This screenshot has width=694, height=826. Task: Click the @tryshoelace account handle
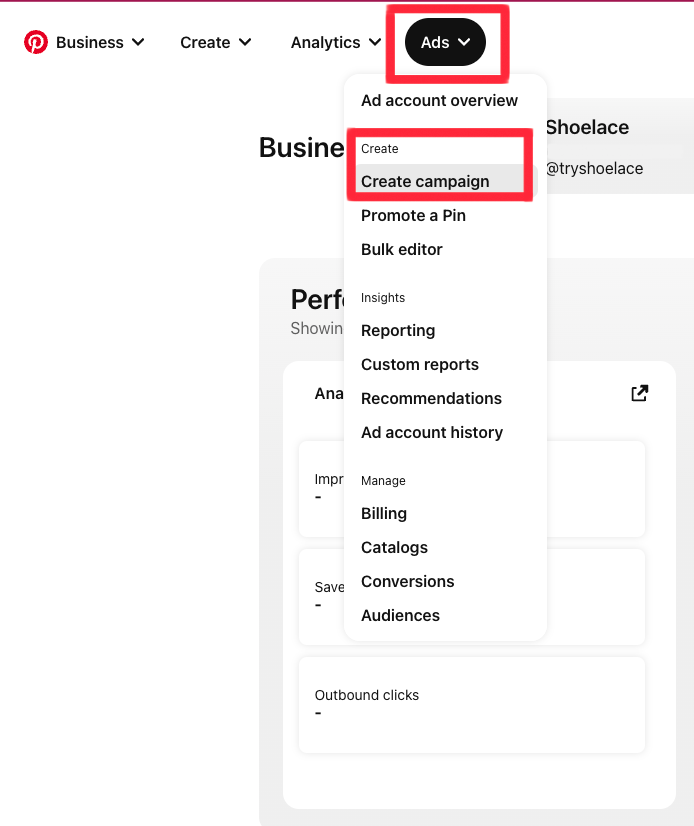click(594, 168)
